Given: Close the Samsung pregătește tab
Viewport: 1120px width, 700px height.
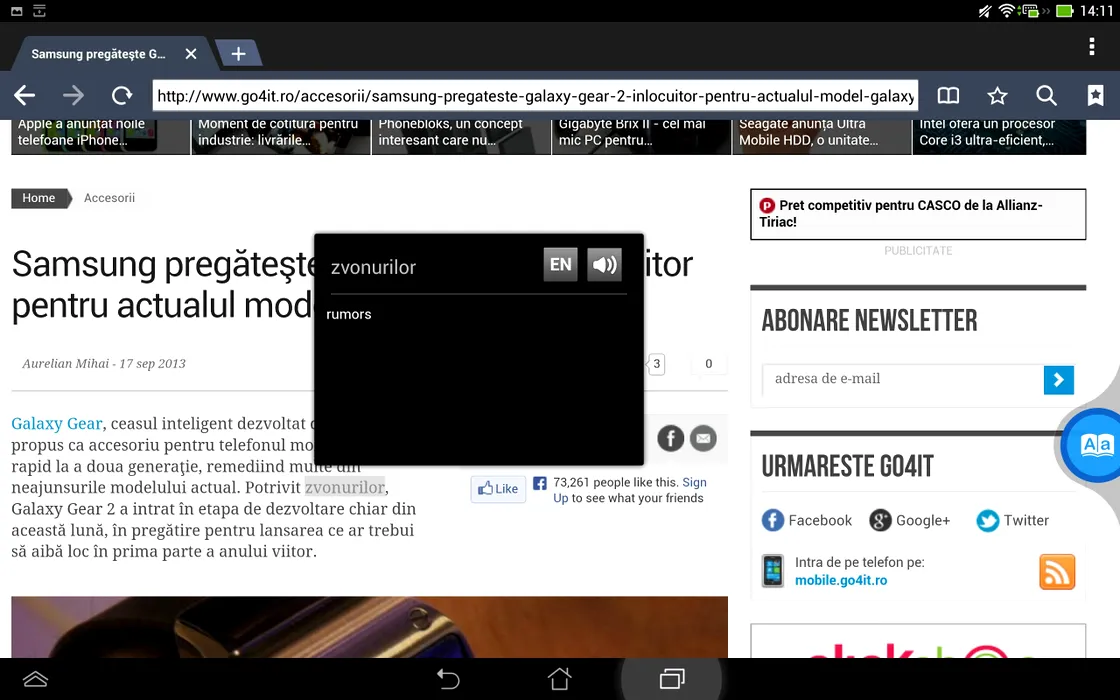Looking at the screenshot, I should coord(191,54).
